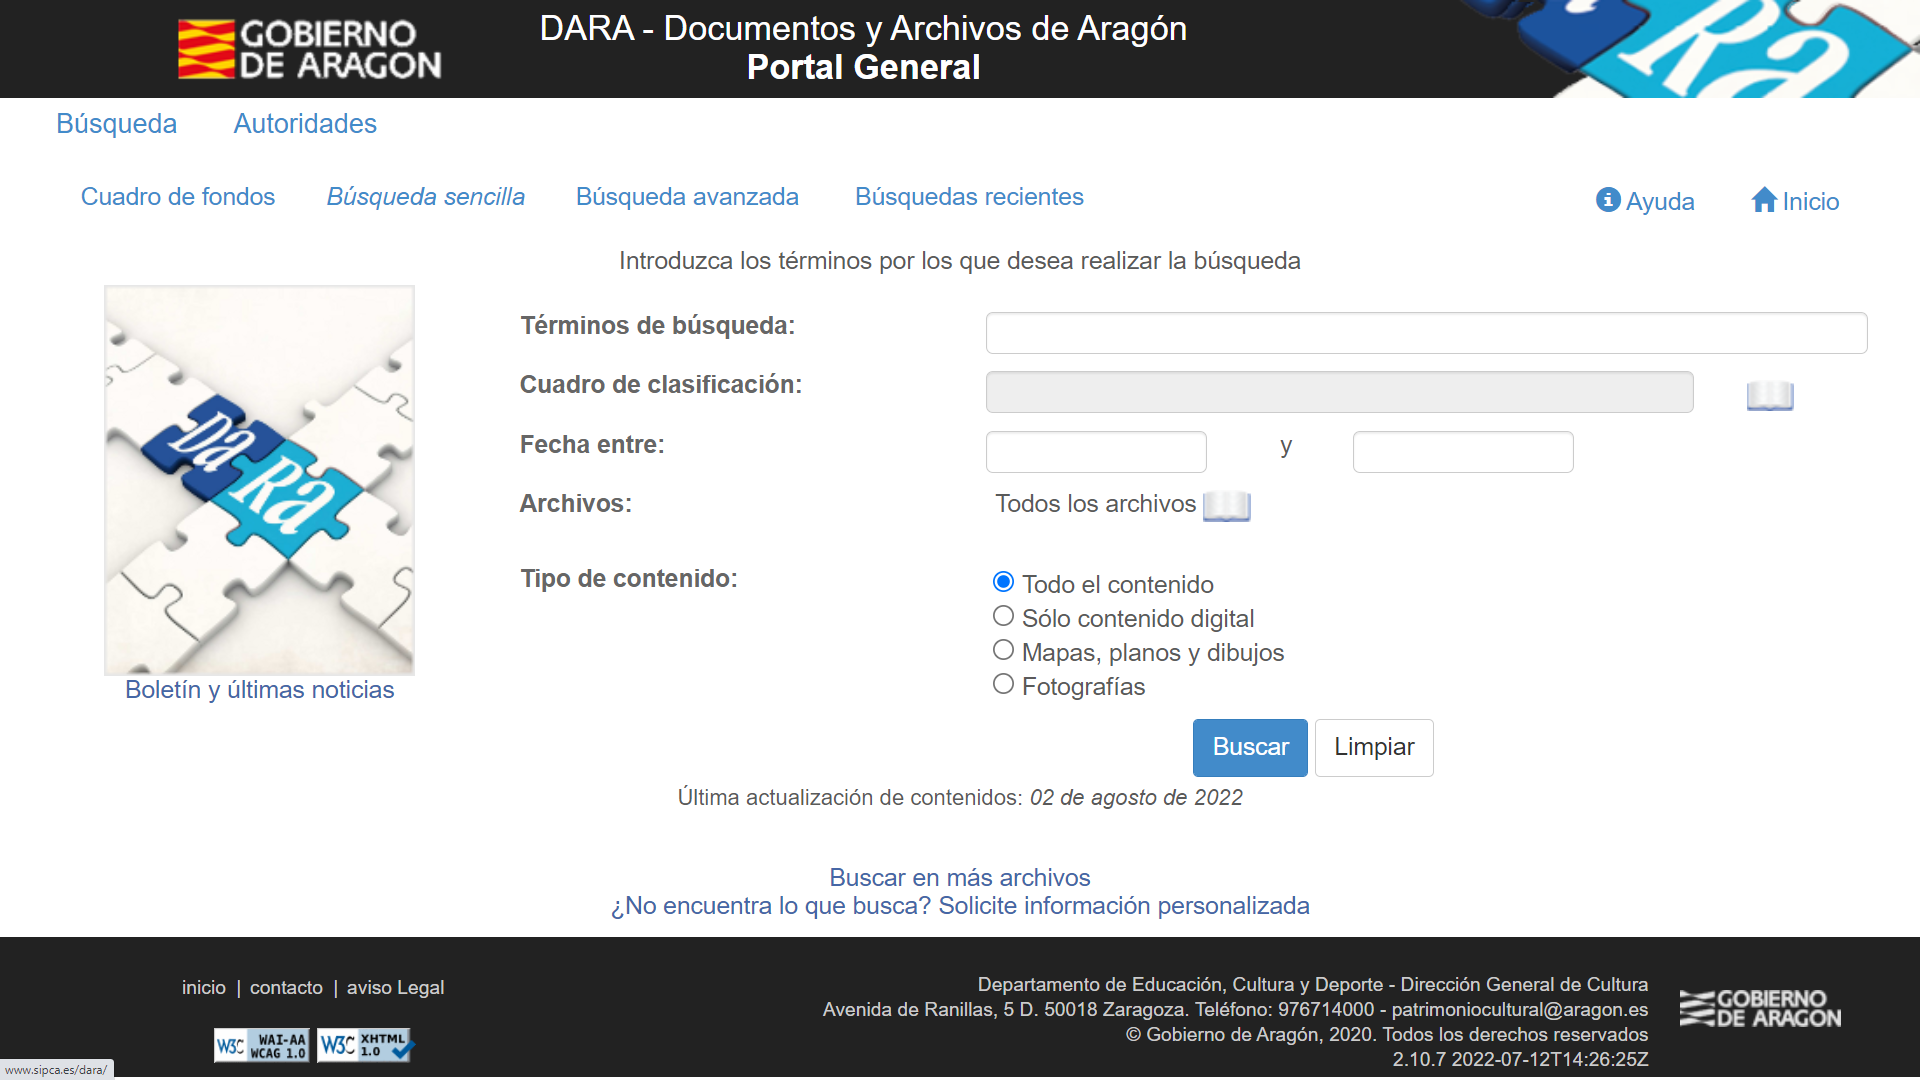
Task: Open the Búsqueda menu
Action: point(117,124)
